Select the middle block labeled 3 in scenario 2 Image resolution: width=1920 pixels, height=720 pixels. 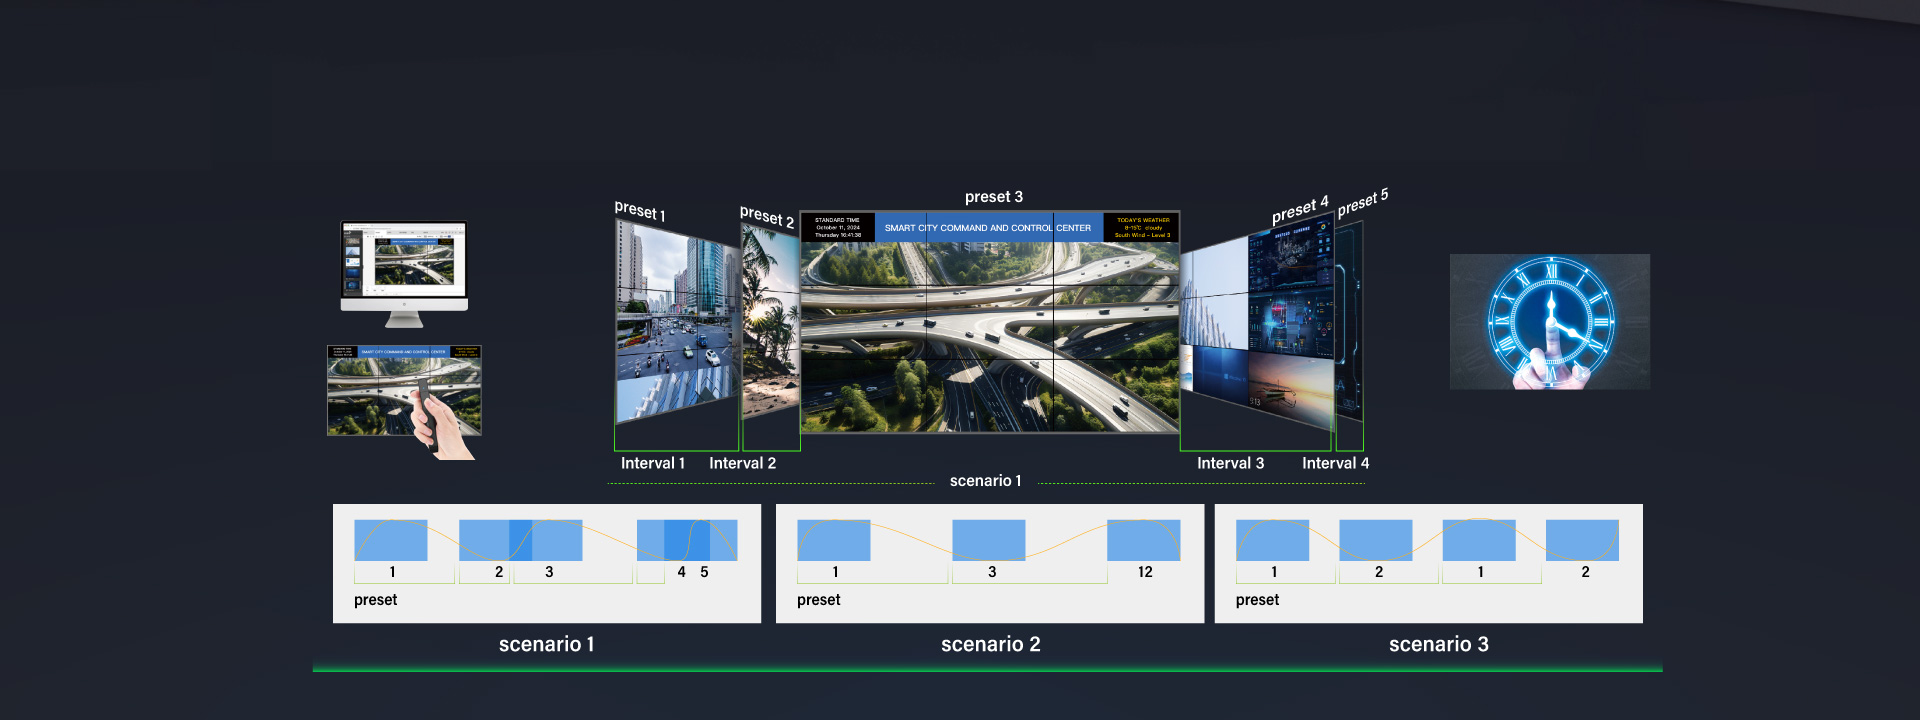[988, 540]
